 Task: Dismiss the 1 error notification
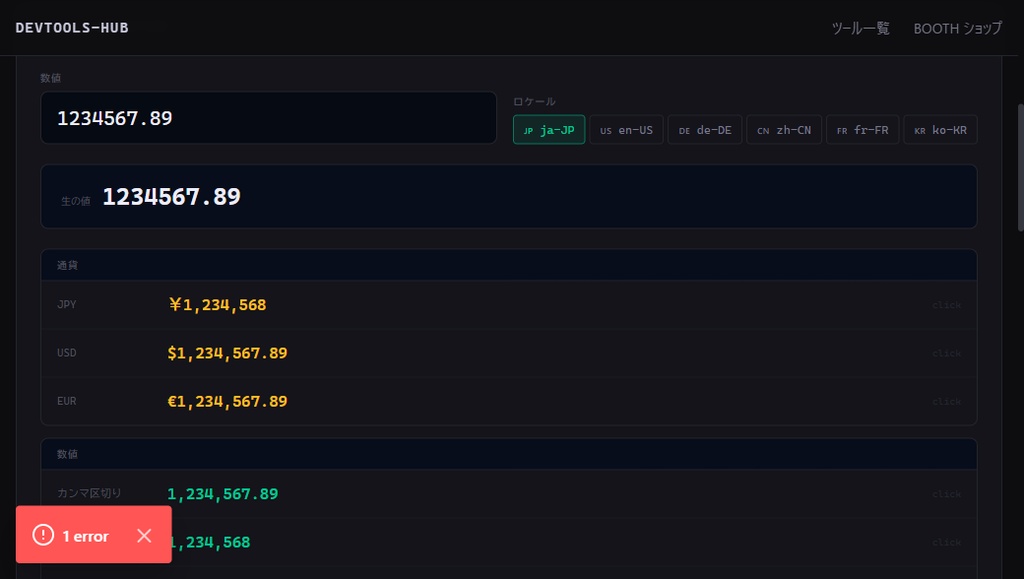coord(144,536)
